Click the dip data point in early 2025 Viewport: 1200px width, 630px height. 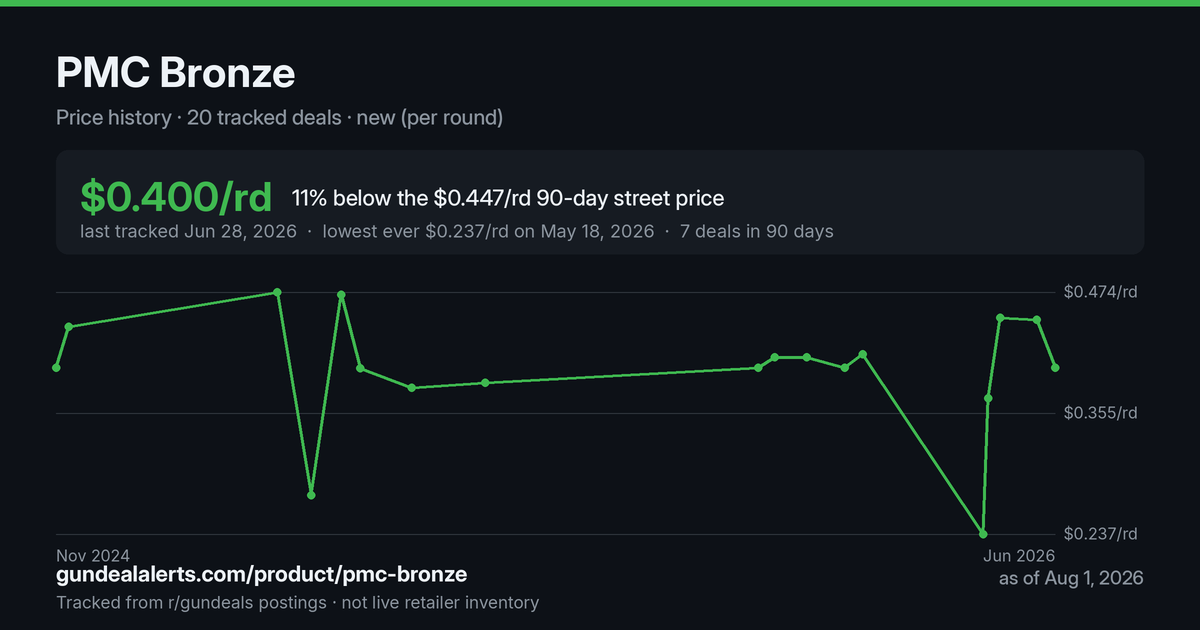[x=311, y=495]
